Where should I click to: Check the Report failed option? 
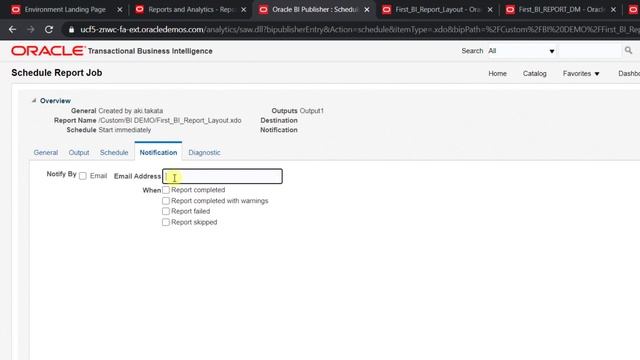[x=166, y=211]
